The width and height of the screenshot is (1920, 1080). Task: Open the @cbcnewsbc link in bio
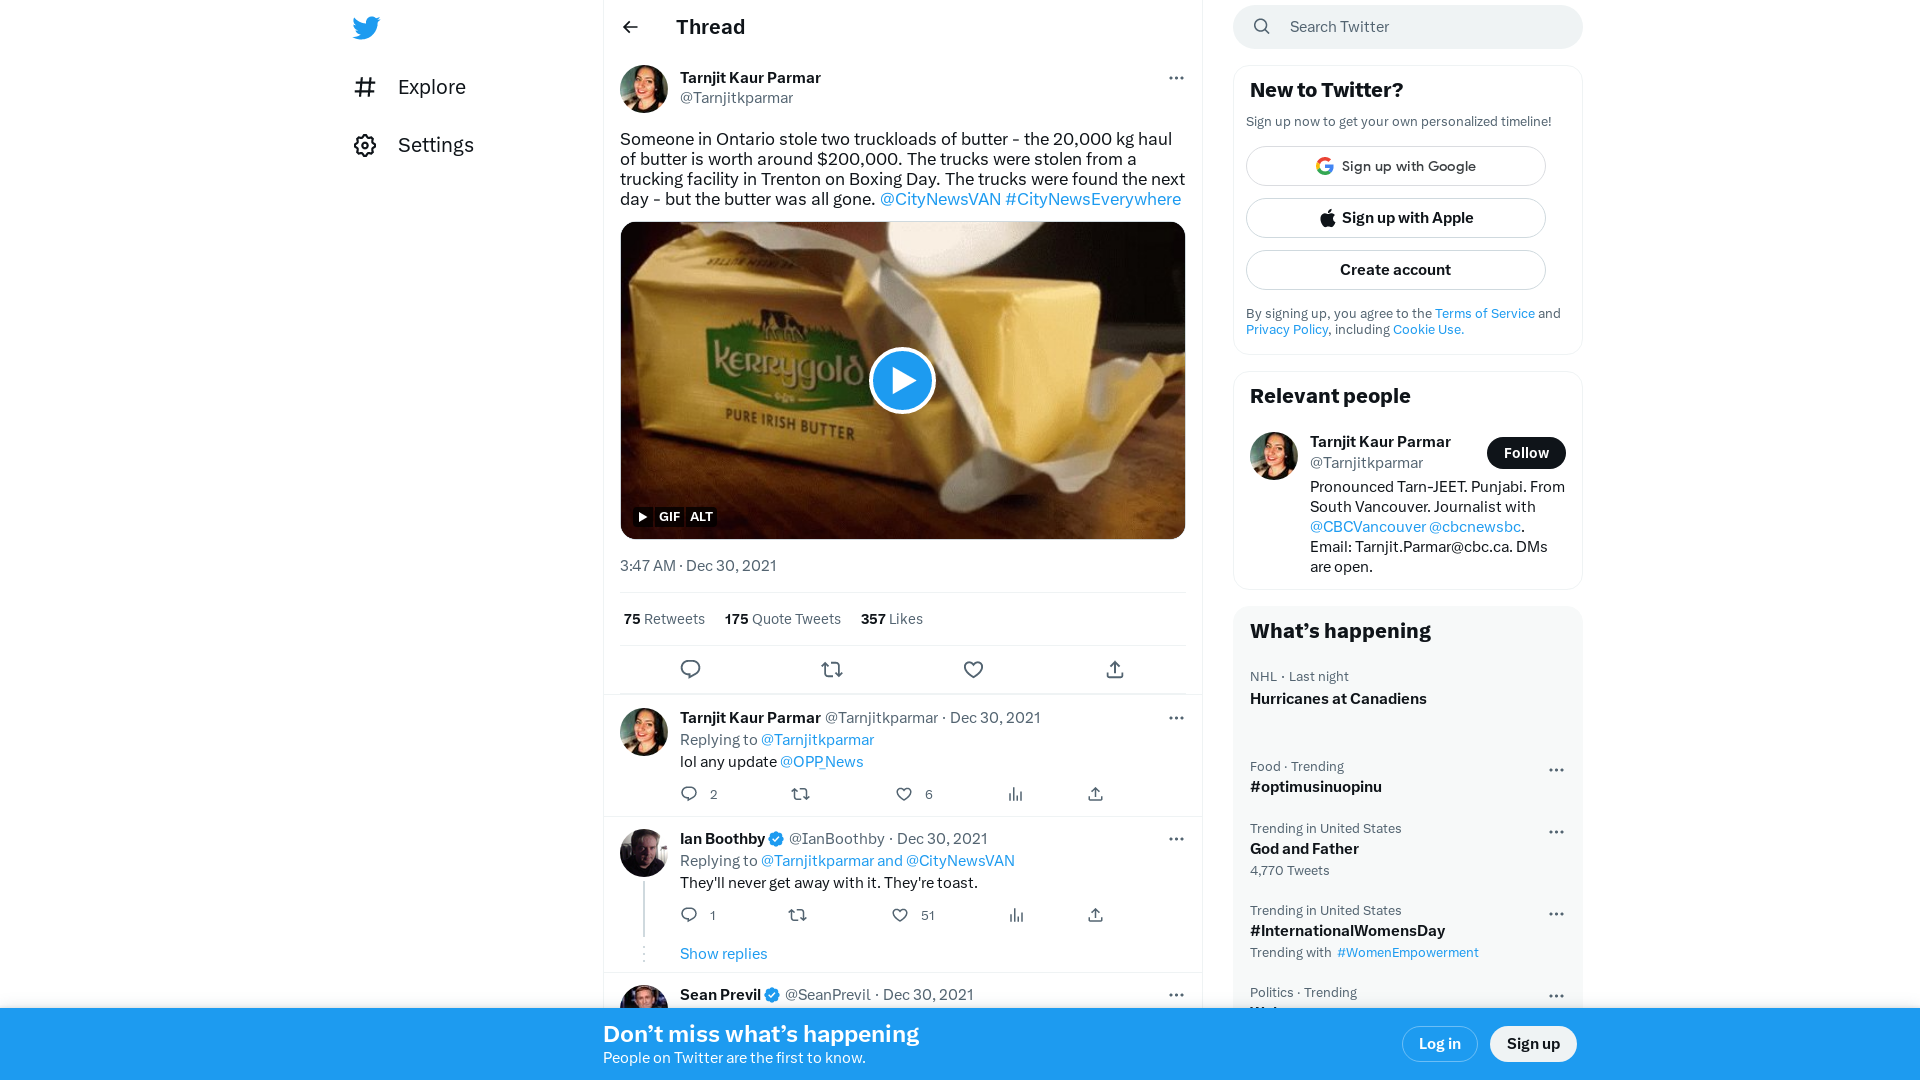coord(1475,527)
